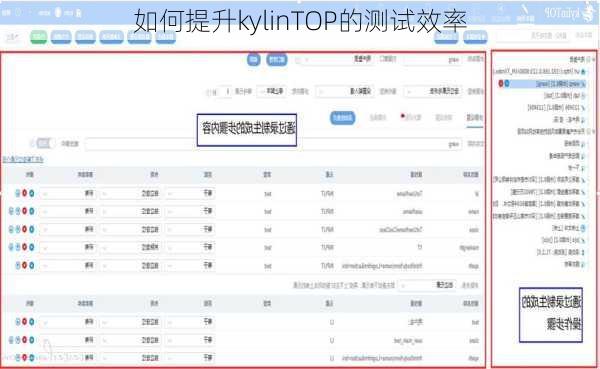Click the TxtUserName value cell in the upper table
Image resolution: width=600 pixels, height=369 pixels.
click(409, 194)
